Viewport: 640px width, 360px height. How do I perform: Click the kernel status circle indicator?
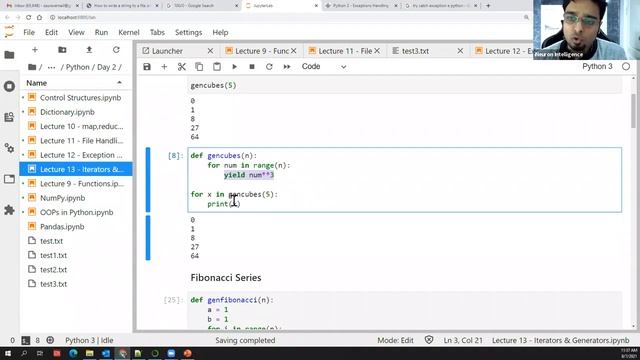tap(626, 67)
